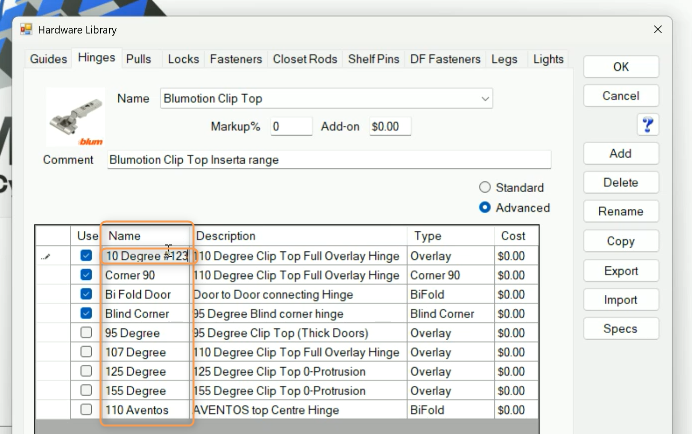The image size is (692, 434).
Task: Close the Hardware Library dialog
Action: click(658, 29)
